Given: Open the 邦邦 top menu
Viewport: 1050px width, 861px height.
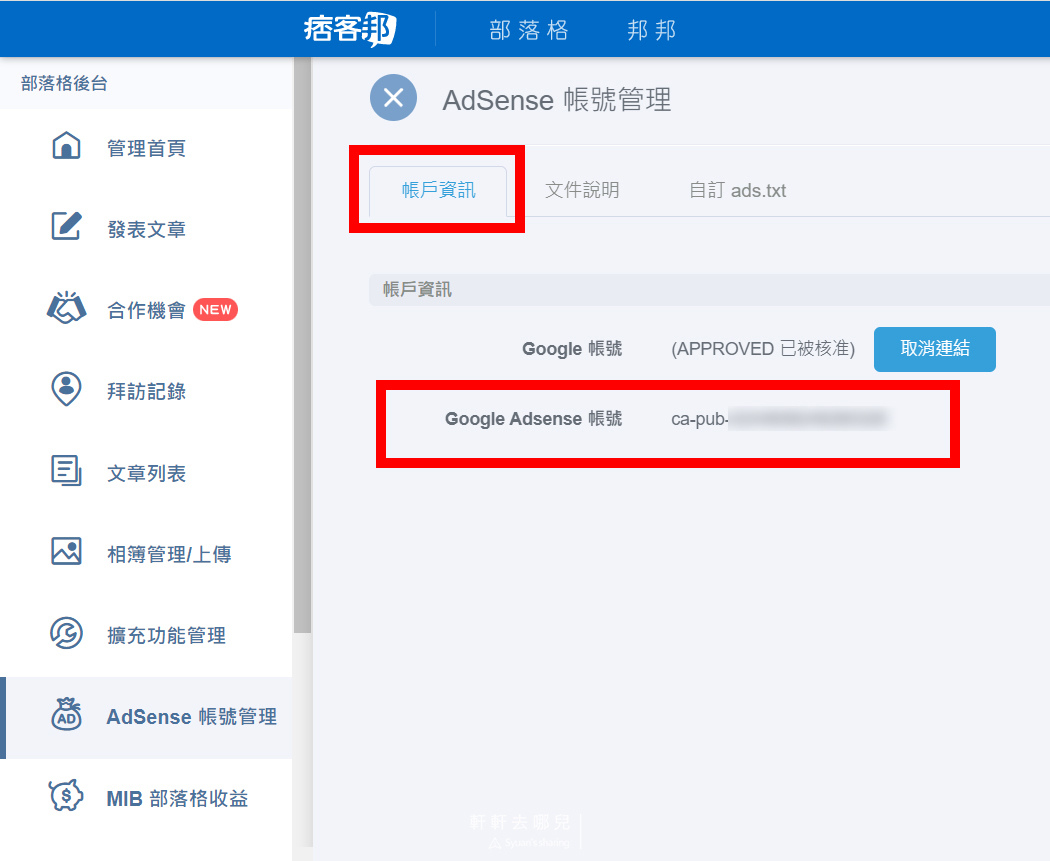Looking at the screenshot, I should click(x=652, y=30).
